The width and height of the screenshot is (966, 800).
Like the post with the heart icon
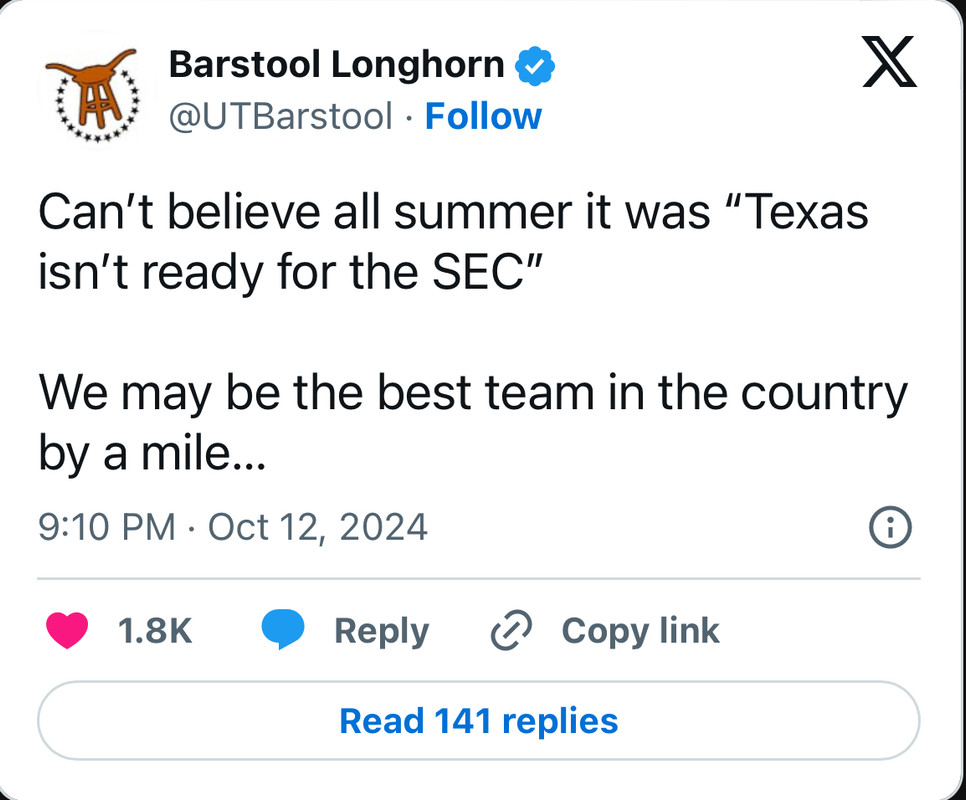pyautogui.click(x=68, y=631)
